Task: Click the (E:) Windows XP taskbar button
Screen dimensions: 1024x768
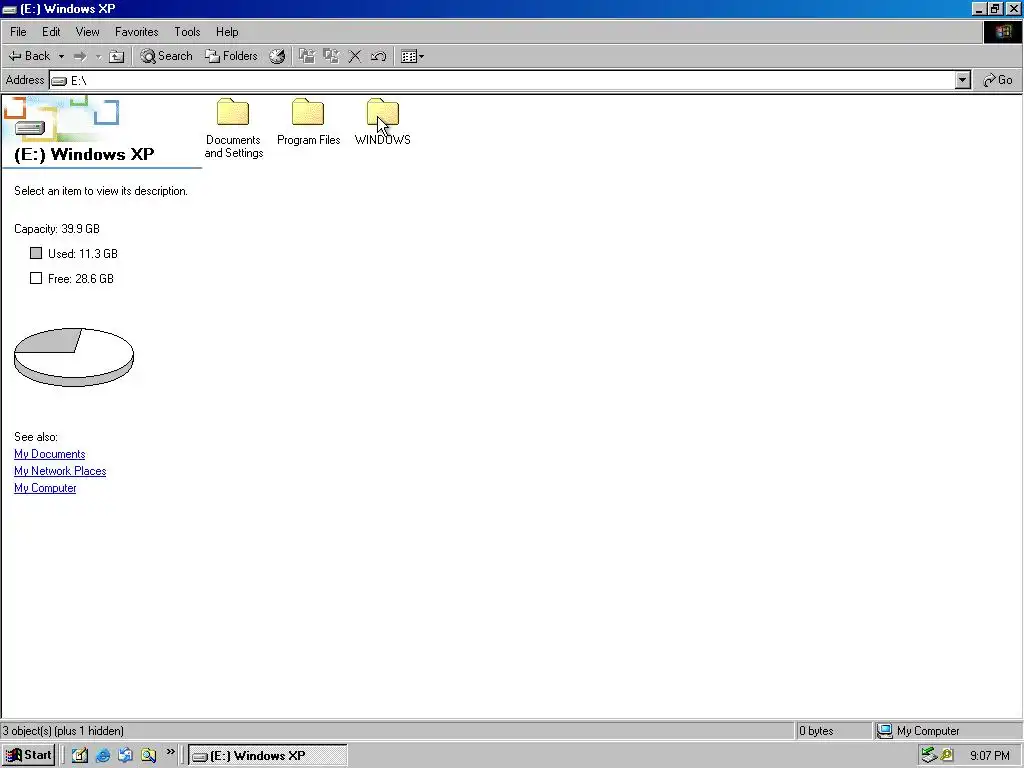Action: point(268,756)
